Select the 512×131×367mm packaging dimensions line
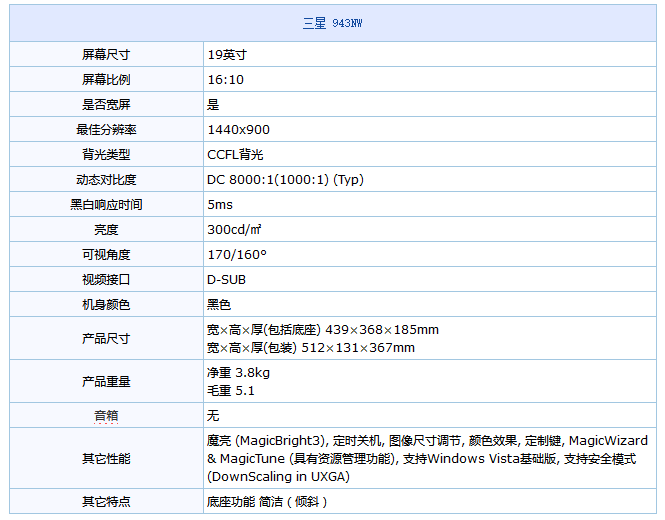Screen dimensions: 665x520 pyautogui.click(x=311, y=348)
